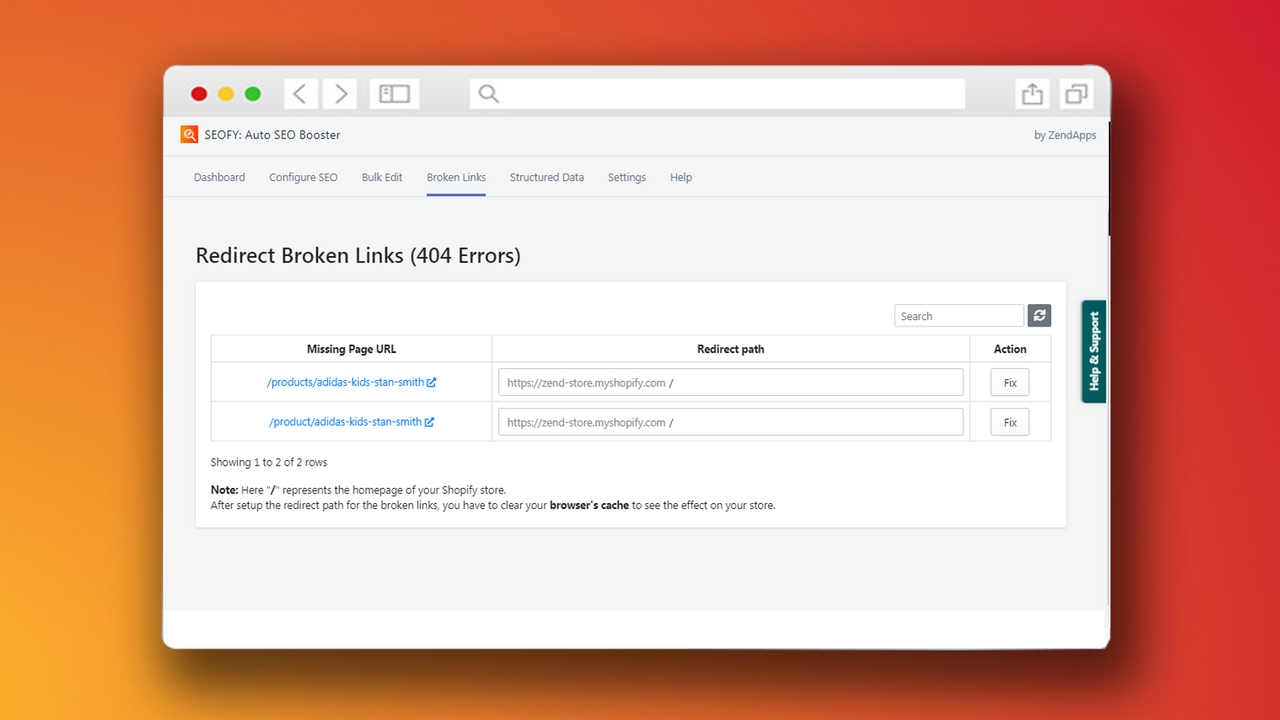Image resolution: width=1280 pixels, height=720 pixels.
Task: Click the back navigation arrow
Action: [x=301, y=93]
